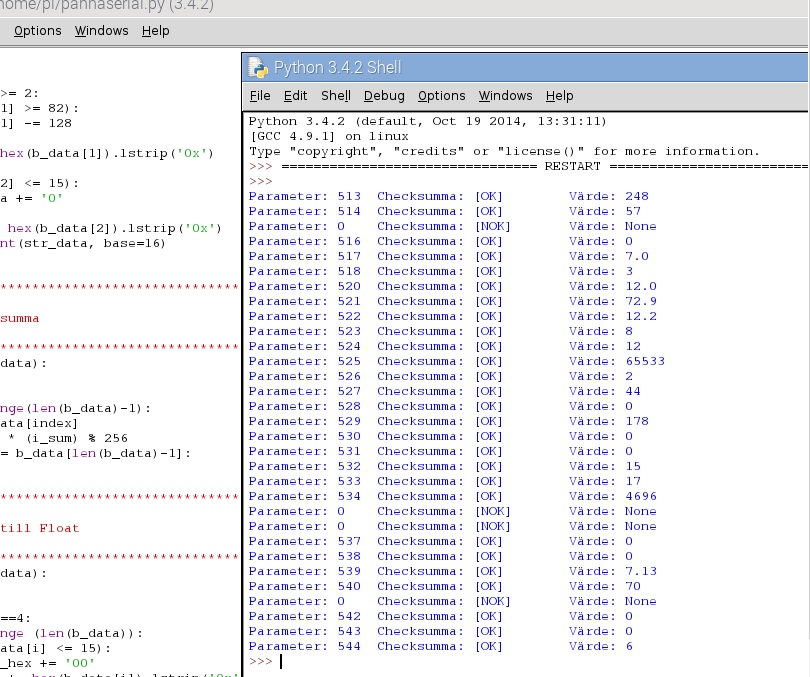The width and height of the screenshot is (810, 677).
Task: Click value 72.9 in Parameter 521 row
Action: click(641, 301)
